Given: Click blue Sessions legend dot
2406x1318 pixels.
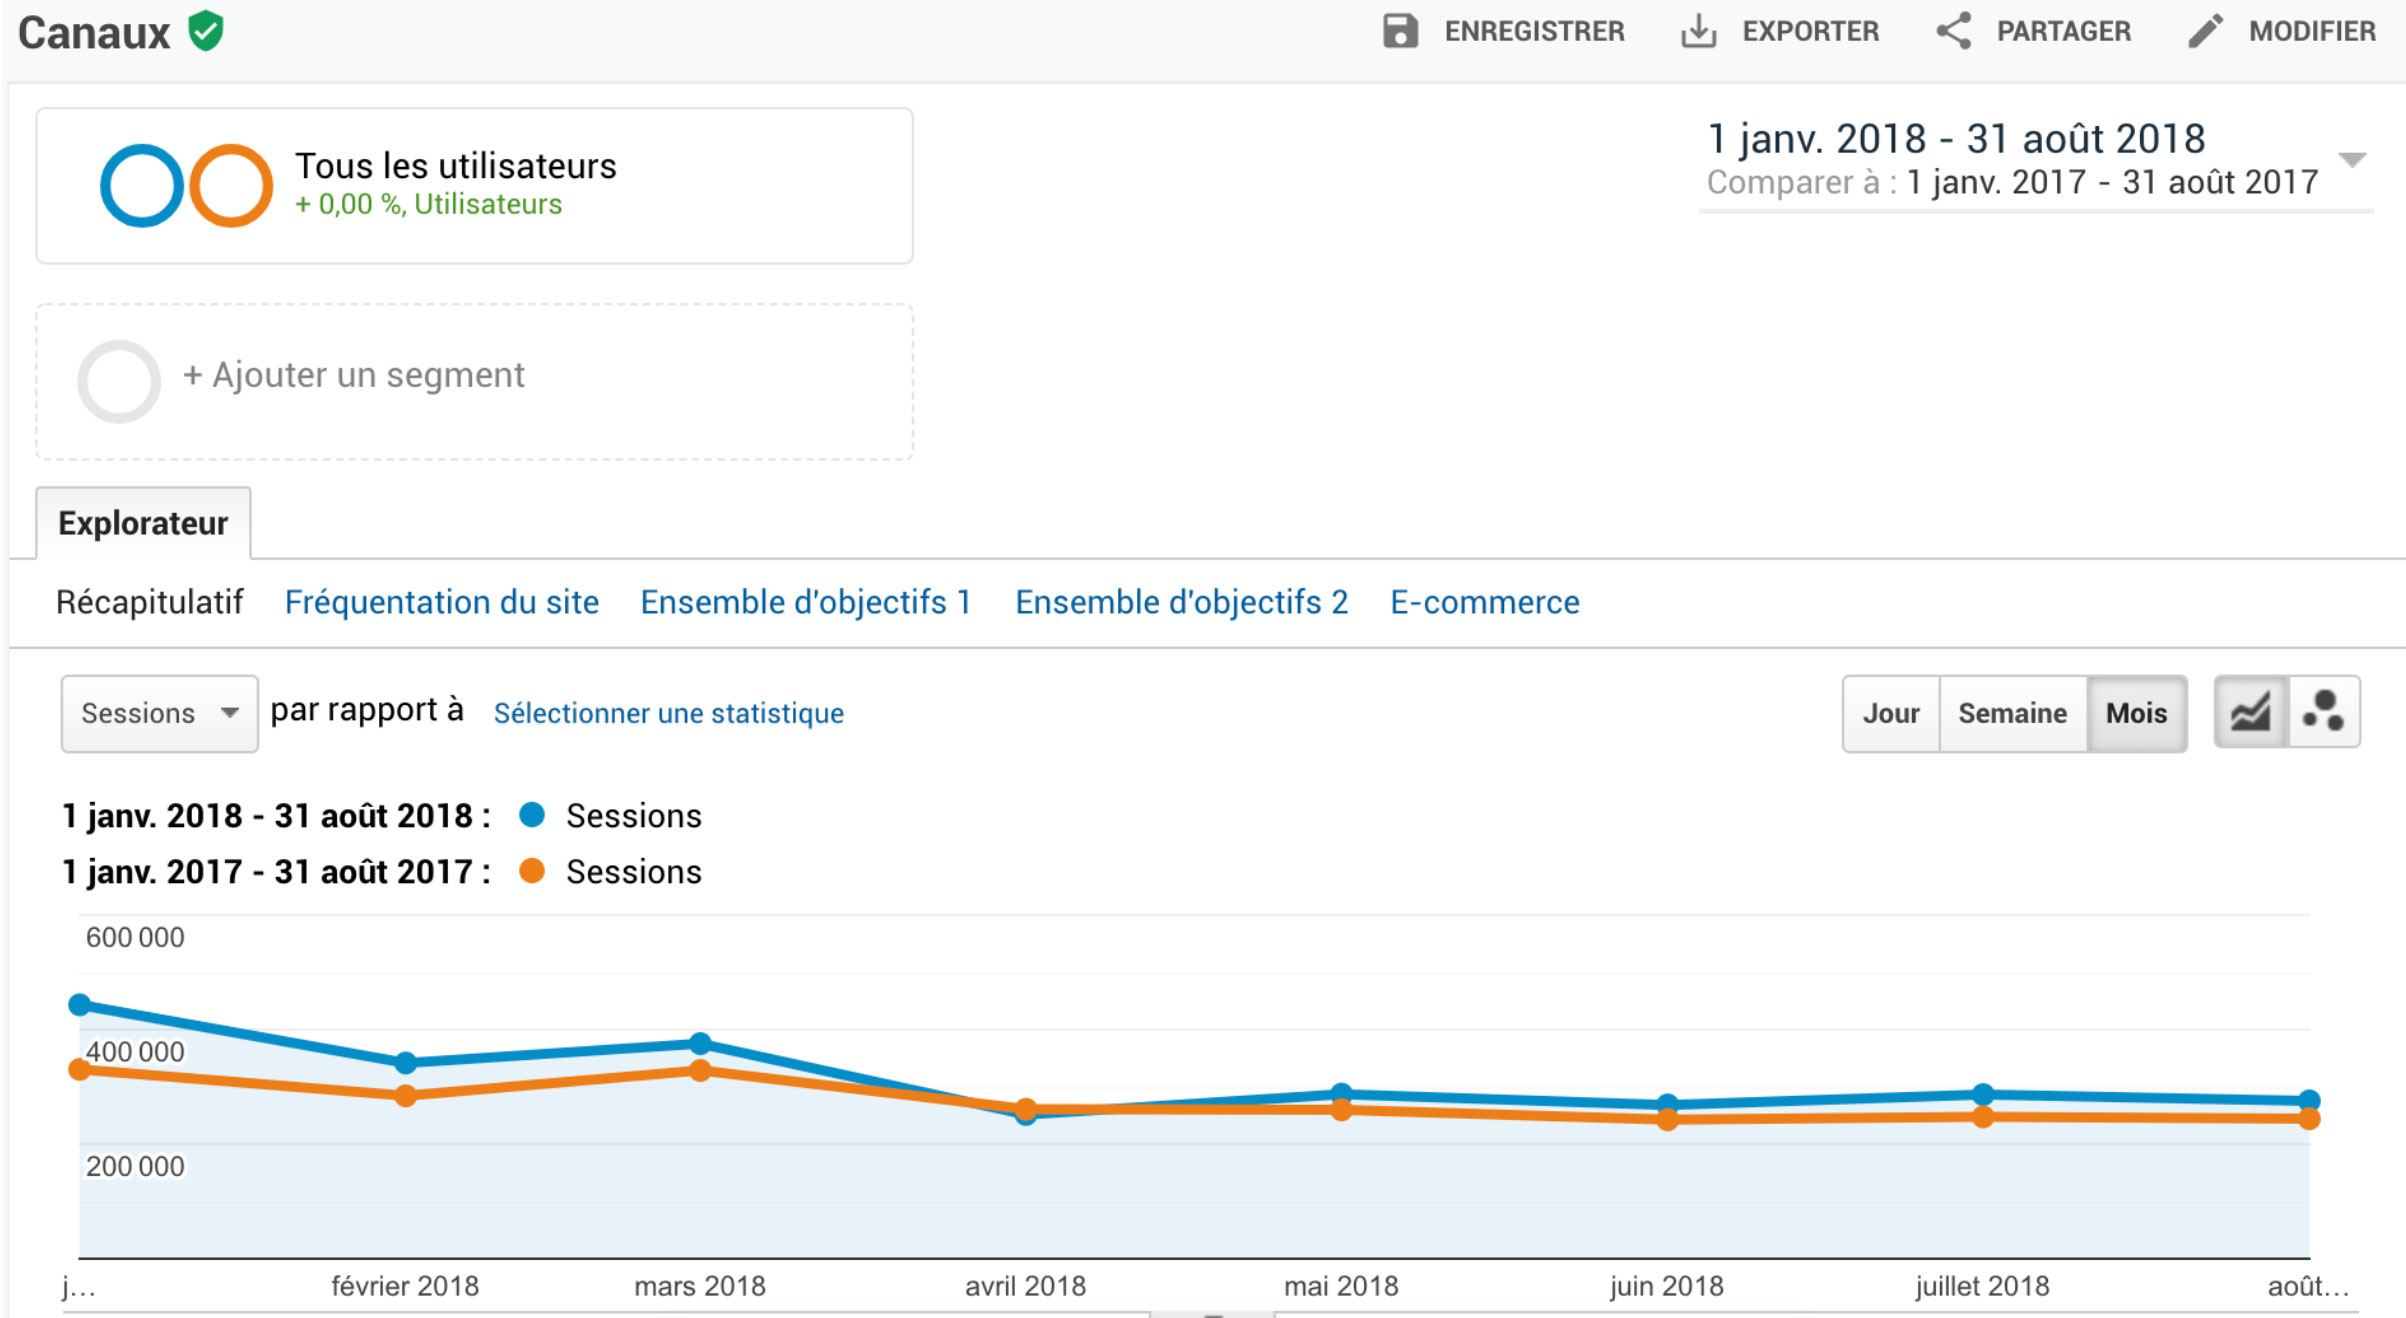Looking at the screenshot, I should (532, 815).
